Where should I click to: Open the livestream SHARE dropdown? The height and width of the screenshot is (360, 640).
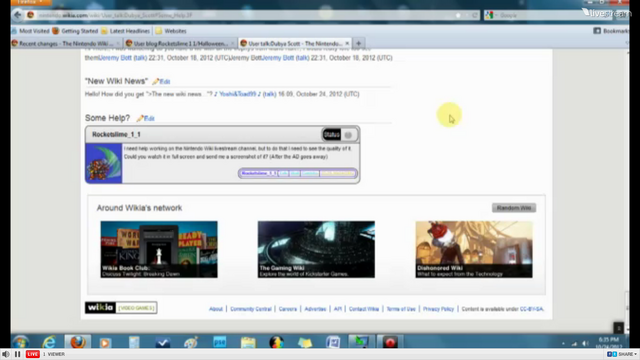tap(622, 354)
